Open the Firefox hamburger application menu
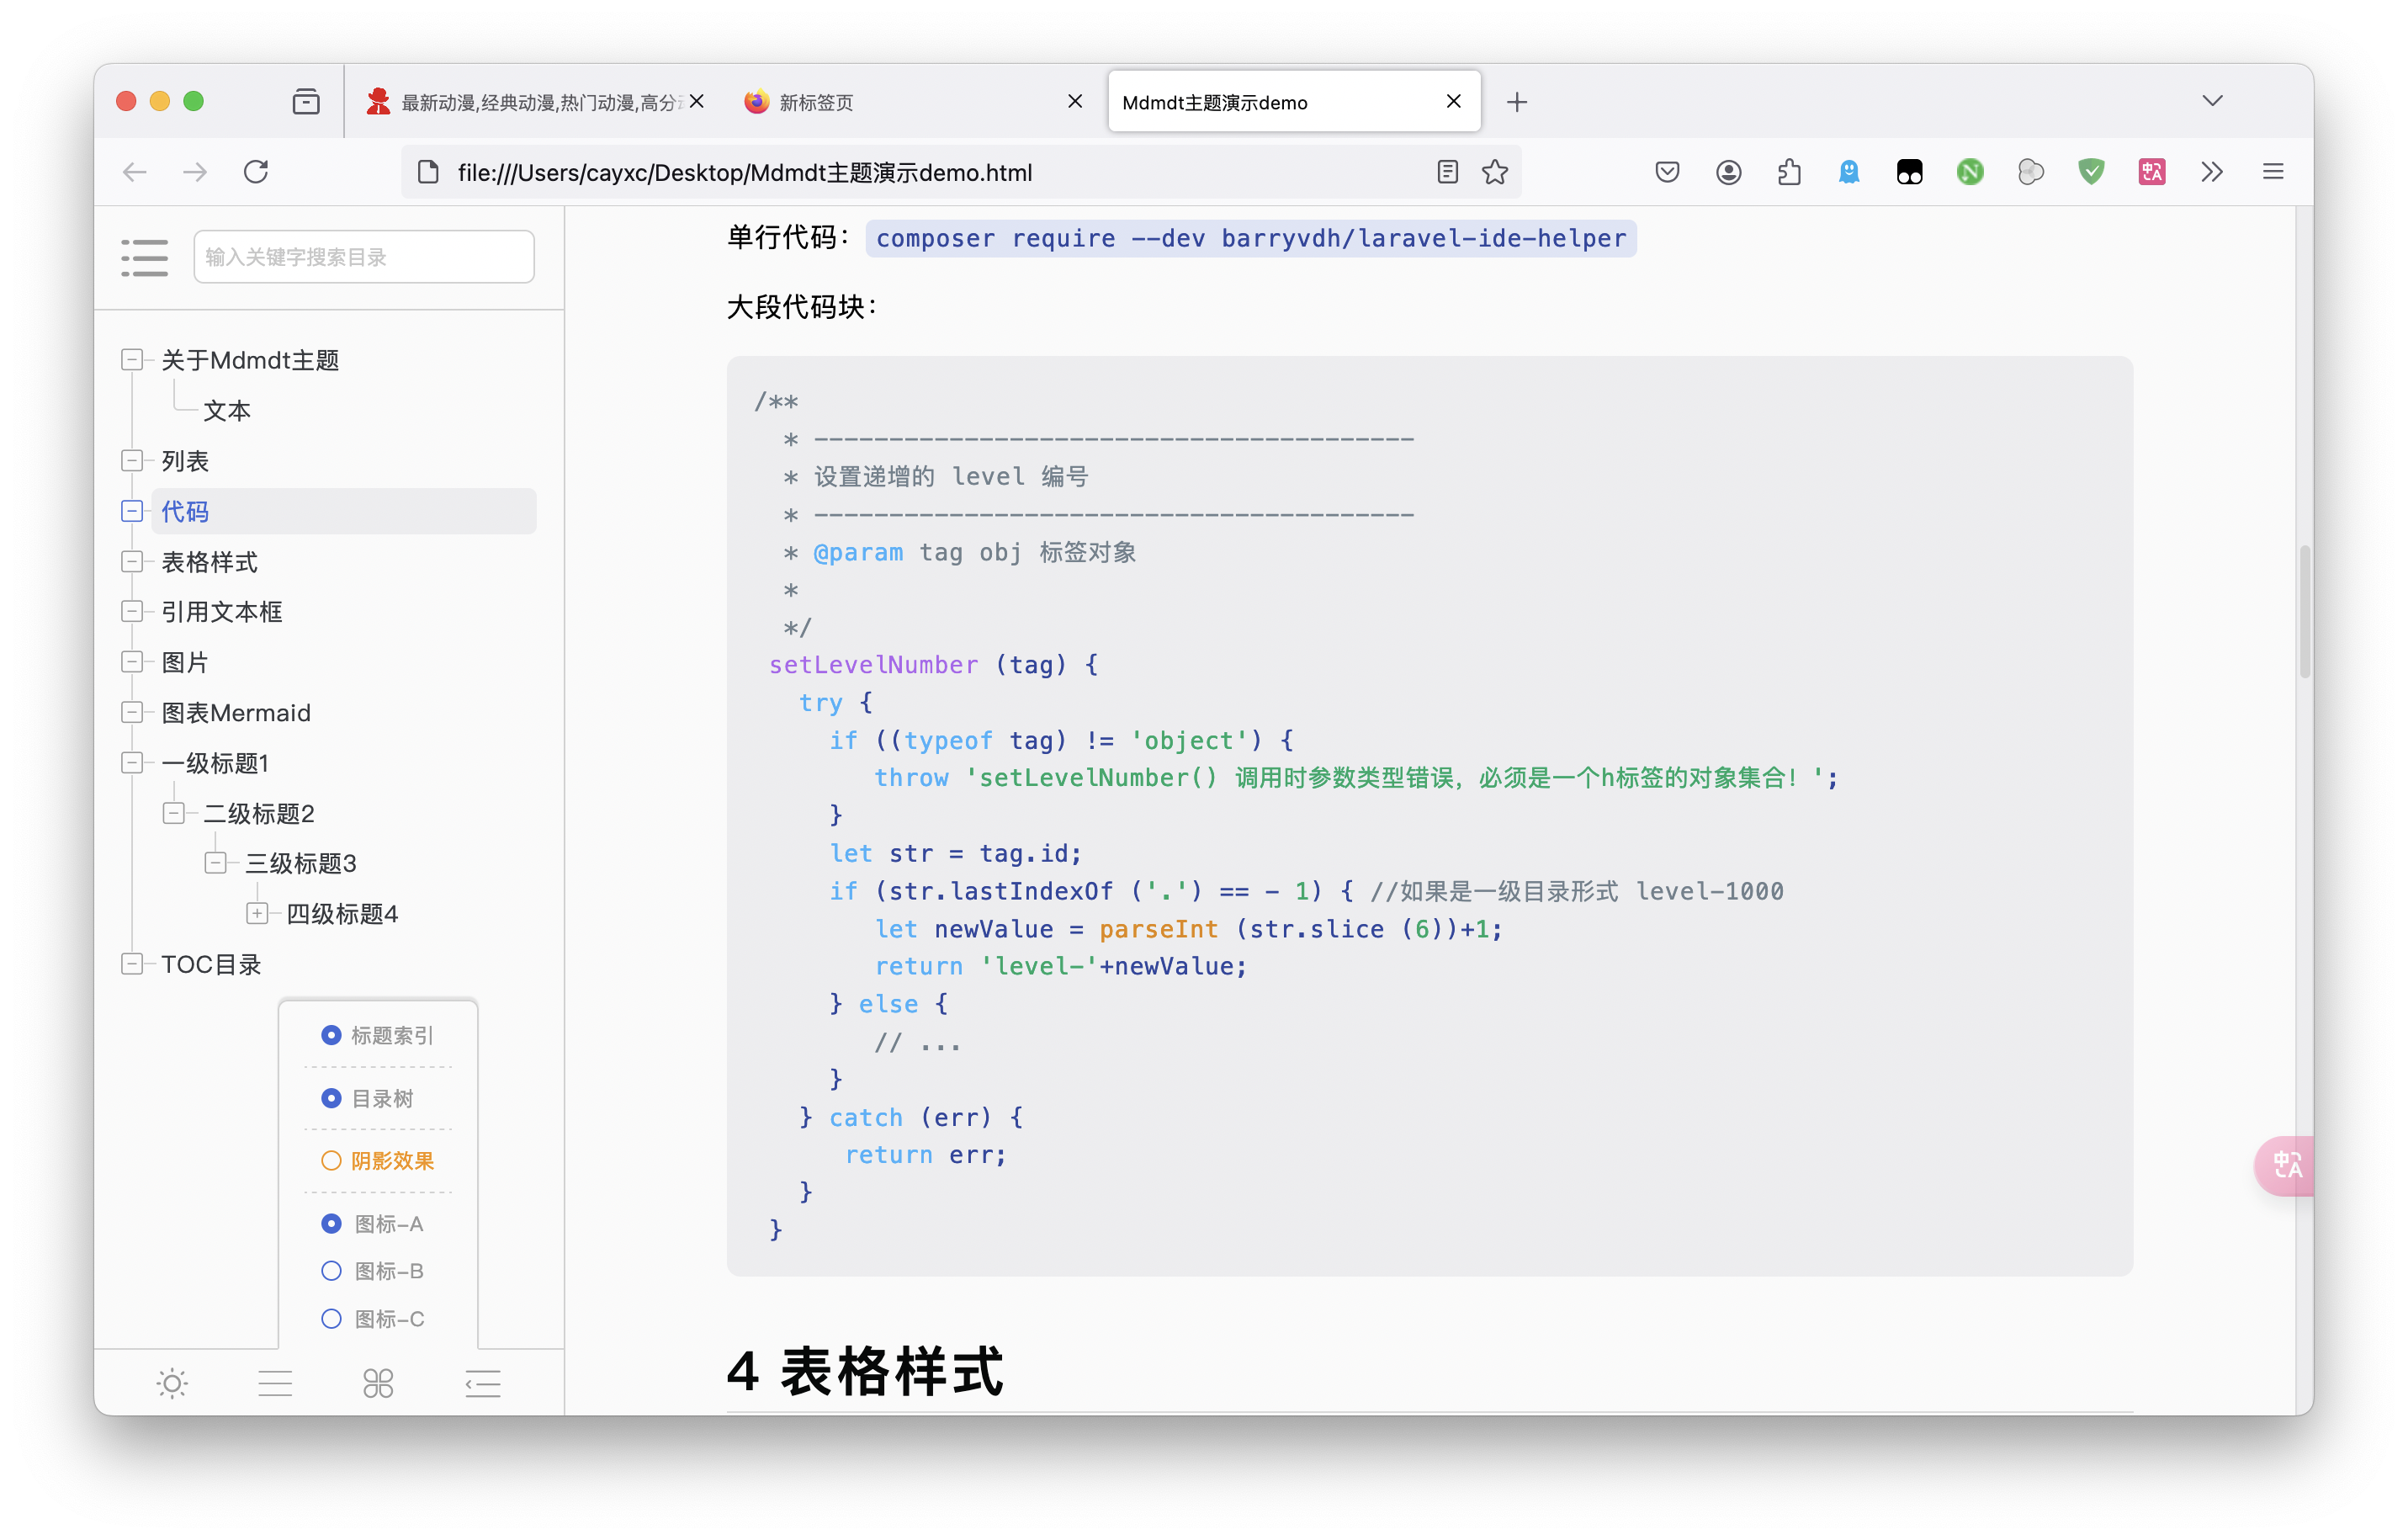Screen dimensions: 2408x1540 click(2273, 172)
